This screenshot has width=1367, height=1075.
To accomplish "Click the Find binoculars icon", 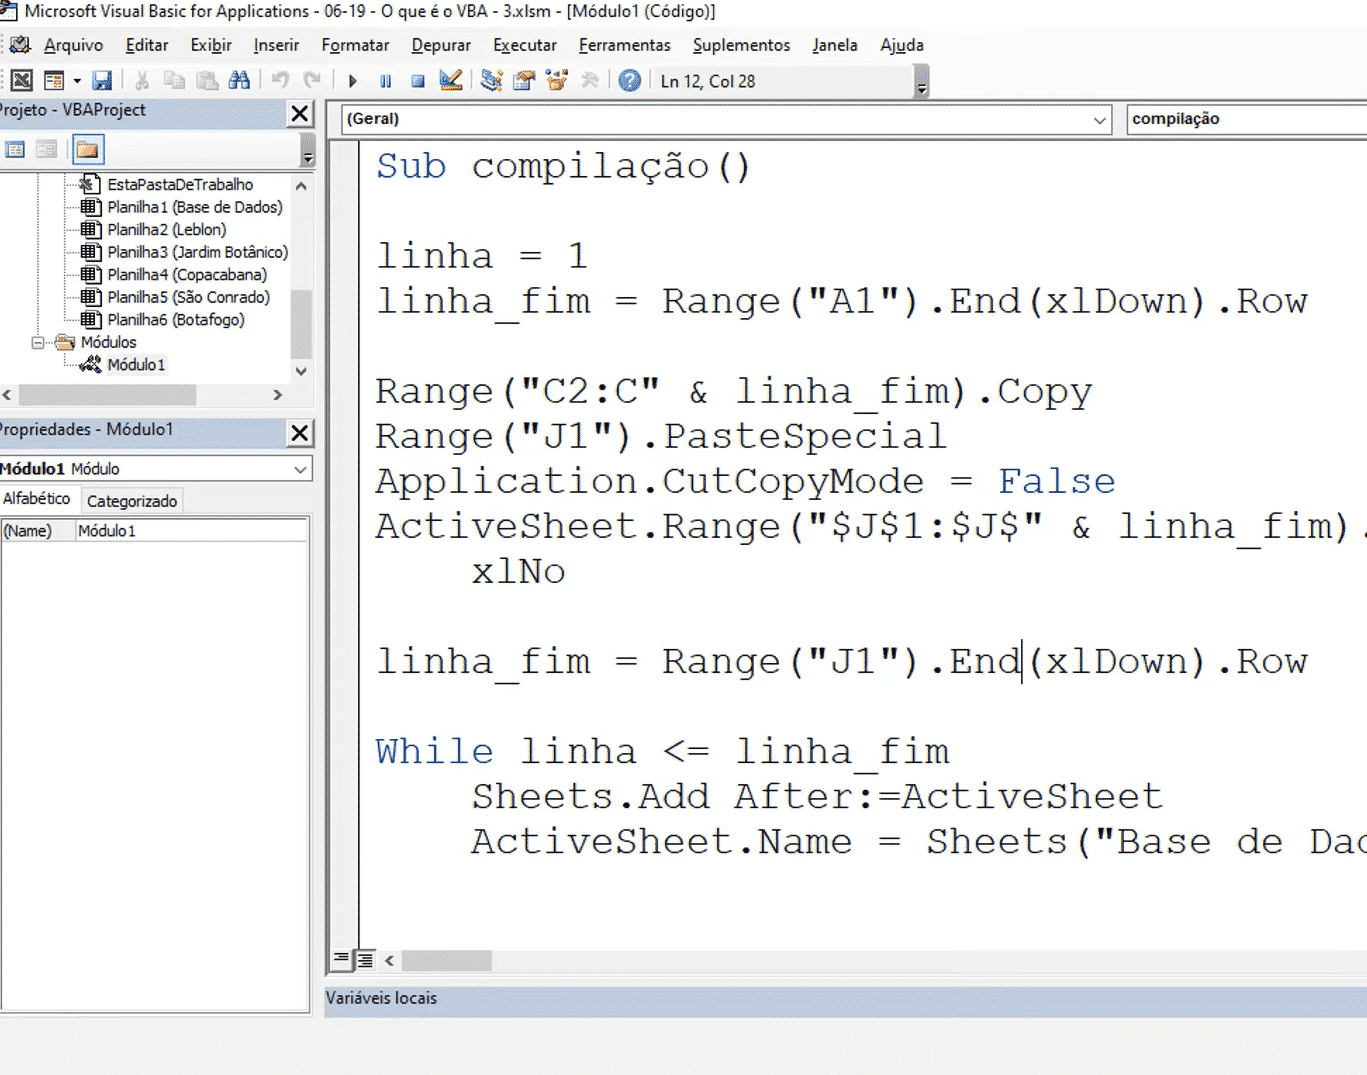I will (x=239, y=81).
